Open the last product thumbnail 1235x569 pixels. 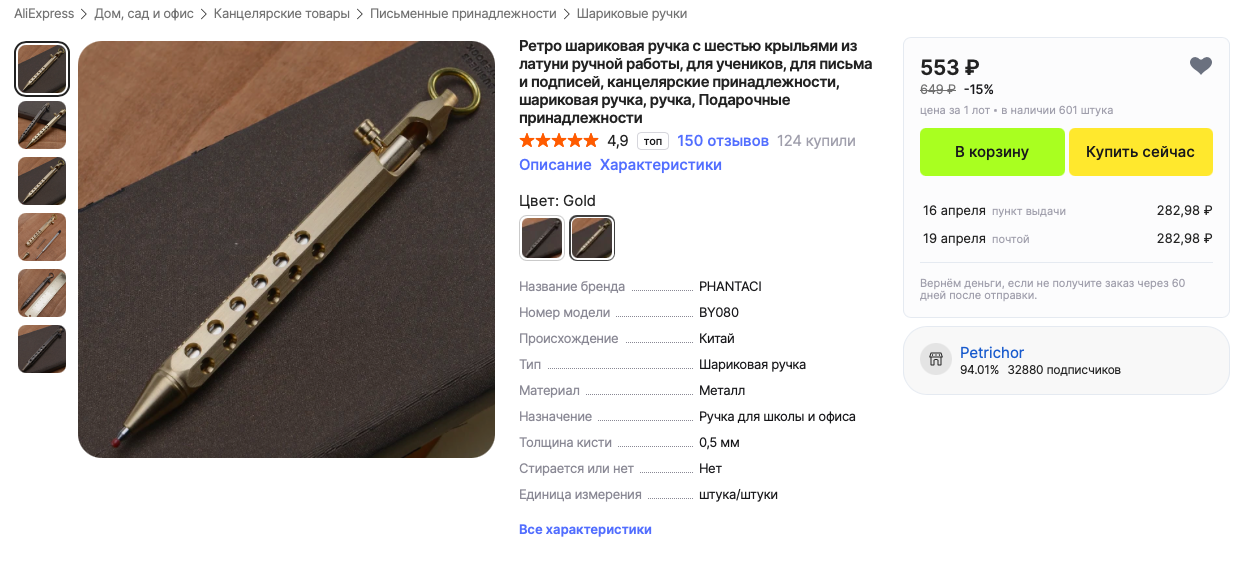42,349
